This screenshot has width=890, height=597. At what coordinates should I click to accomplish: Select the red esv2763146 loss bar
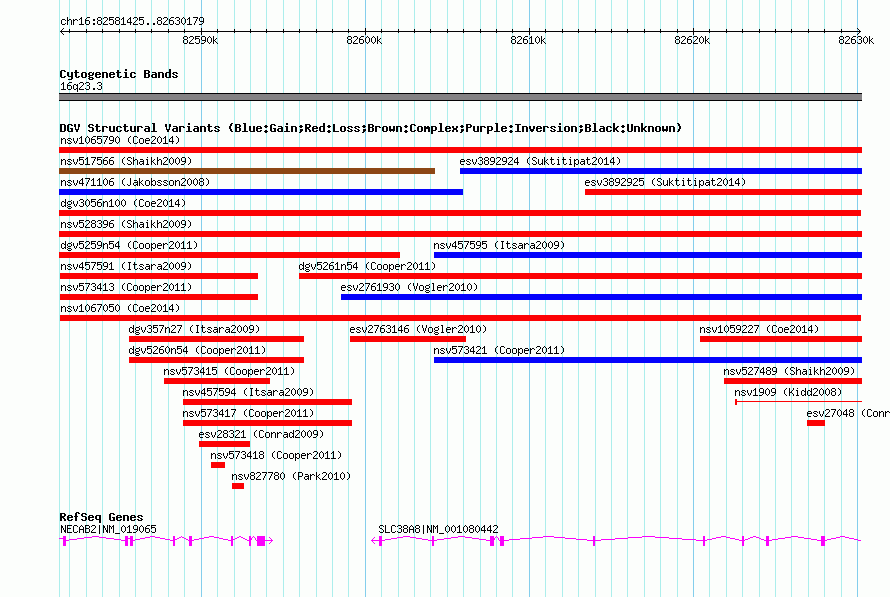pyautogui.click(x=408, y=339)
